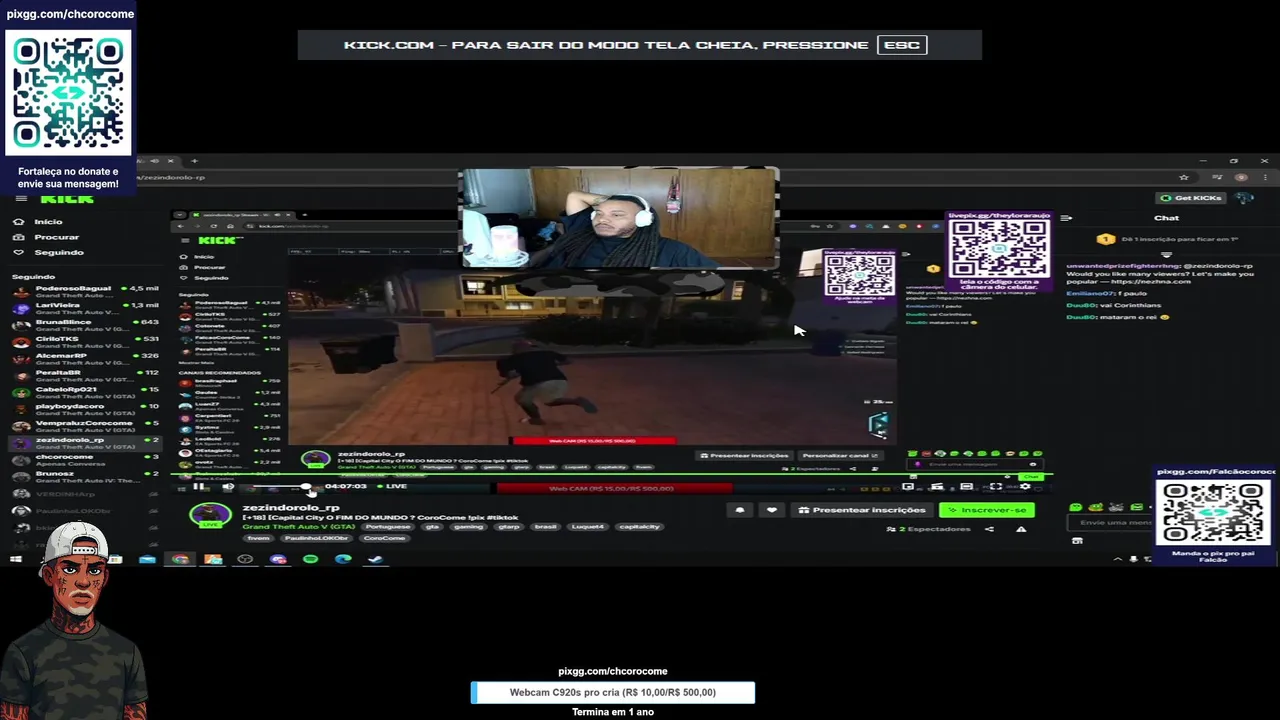
Task: Adjust the player volume slider
Action: [x=282, y=487]
